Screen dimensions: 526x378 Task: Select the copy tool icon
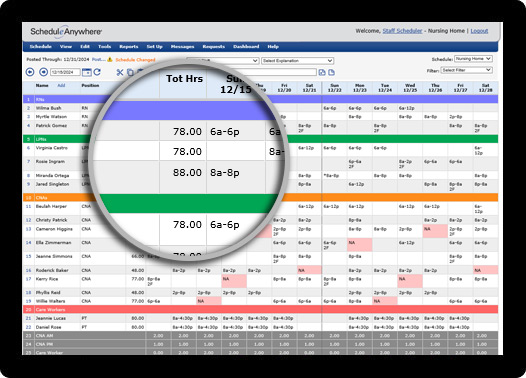[130, 72]
